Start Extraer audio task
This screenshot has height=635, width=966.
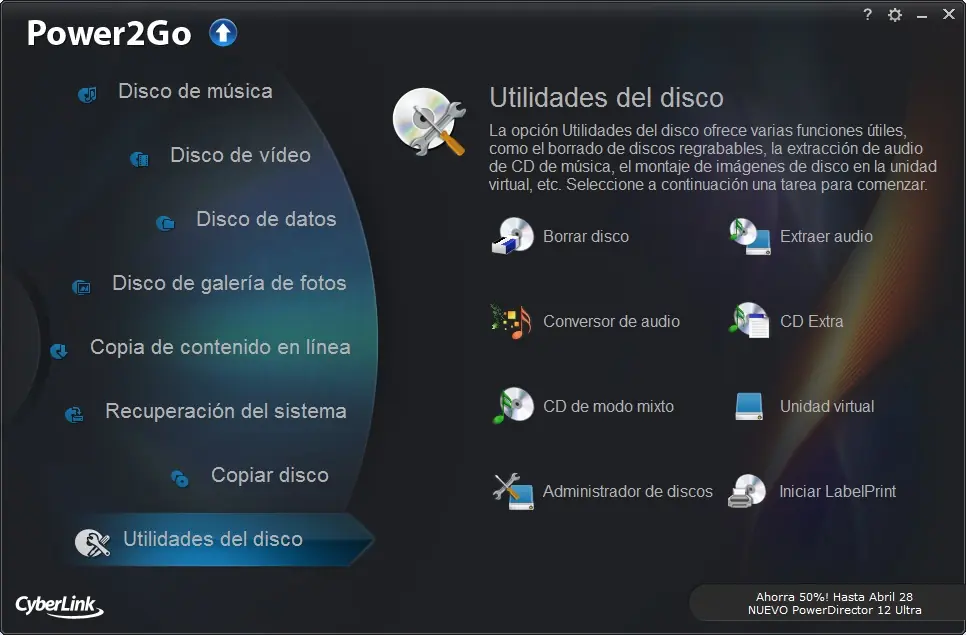826,237
